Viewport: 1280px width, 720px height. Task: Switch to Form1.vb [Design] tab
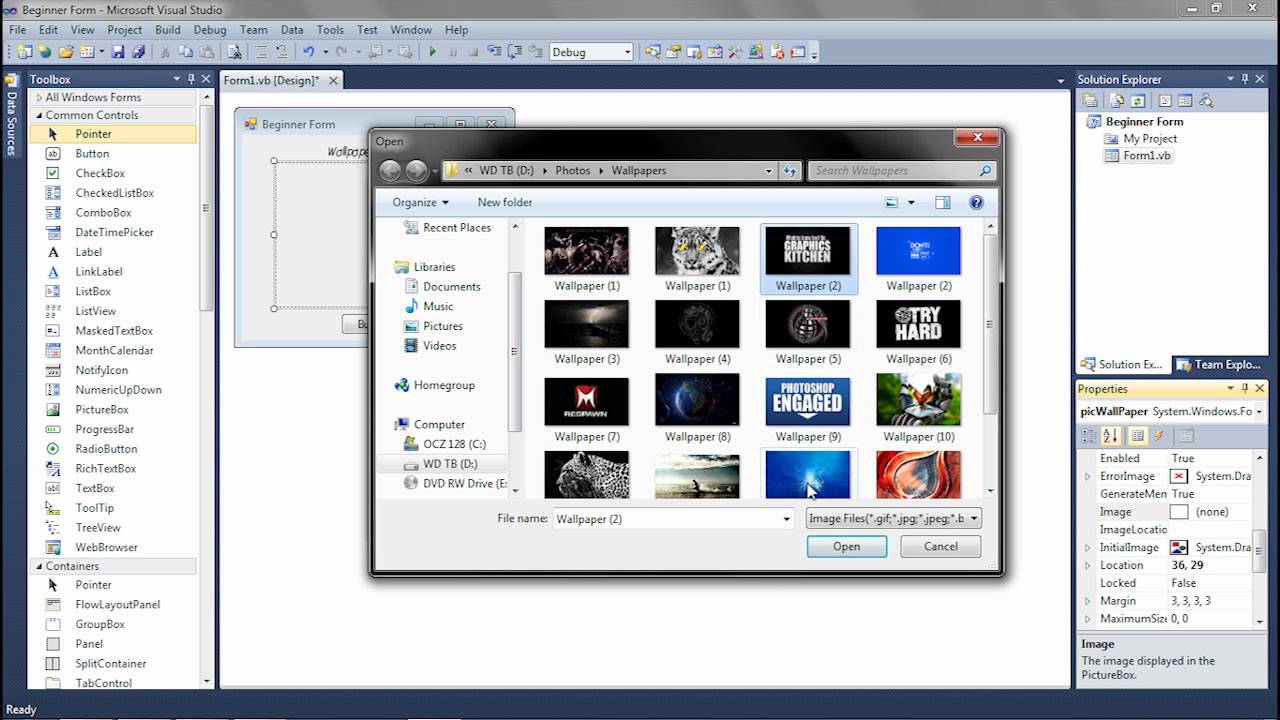tap(272, 80)
